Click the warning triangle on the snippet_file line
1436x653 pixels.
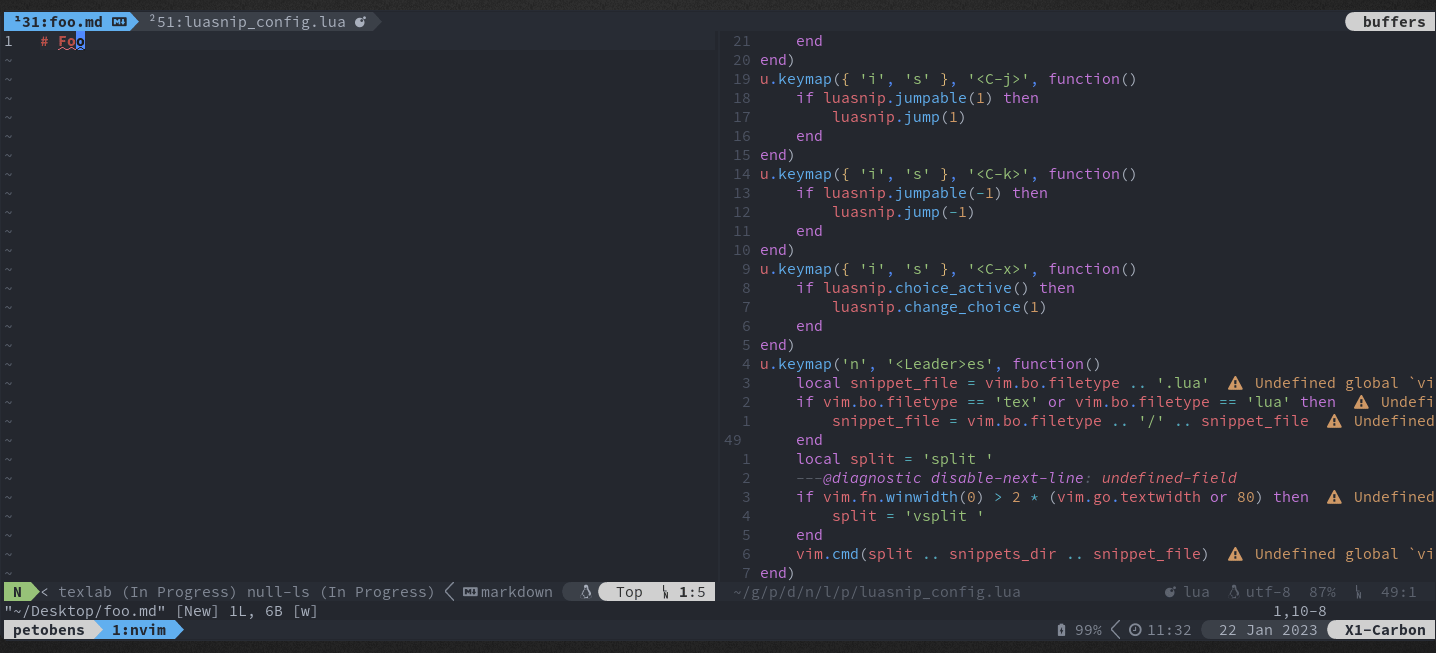(1334, 421)
